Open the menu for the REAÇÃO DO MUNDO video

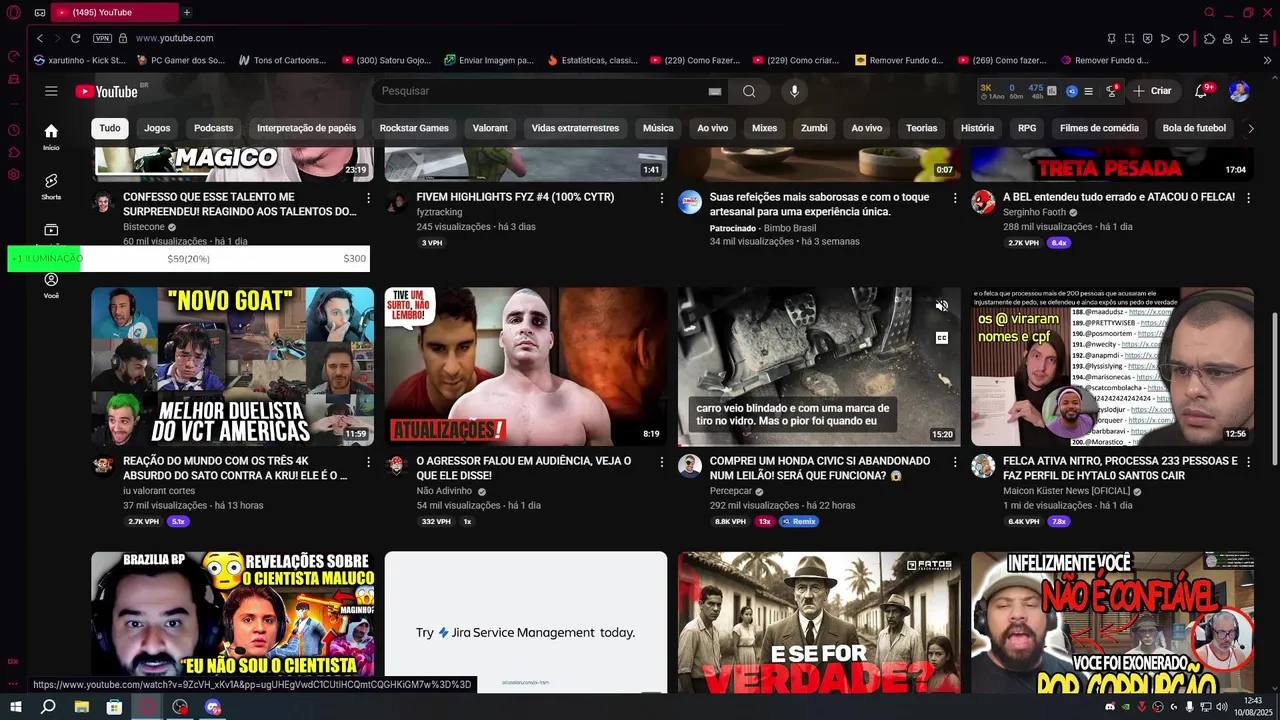point(368,463)
